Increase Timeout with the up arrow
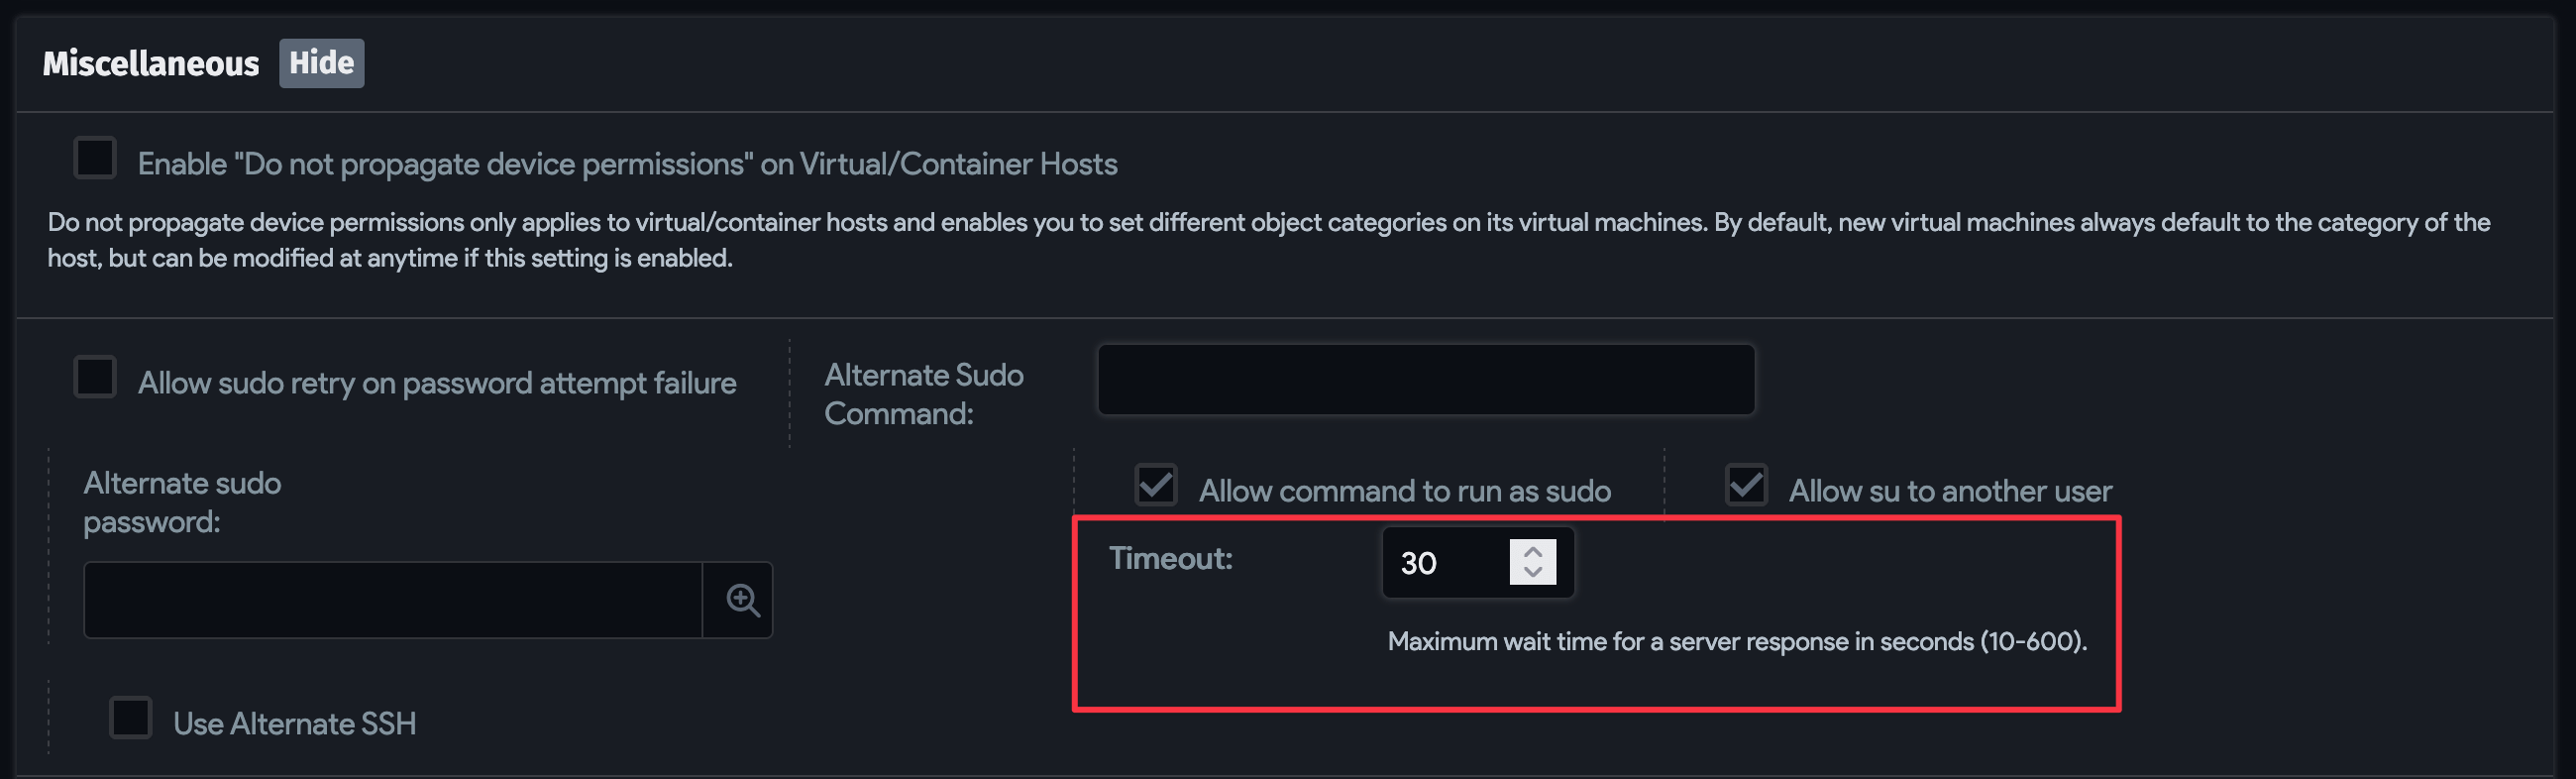Screen dimensions: 2576x779 click(x=1532, y=552)
